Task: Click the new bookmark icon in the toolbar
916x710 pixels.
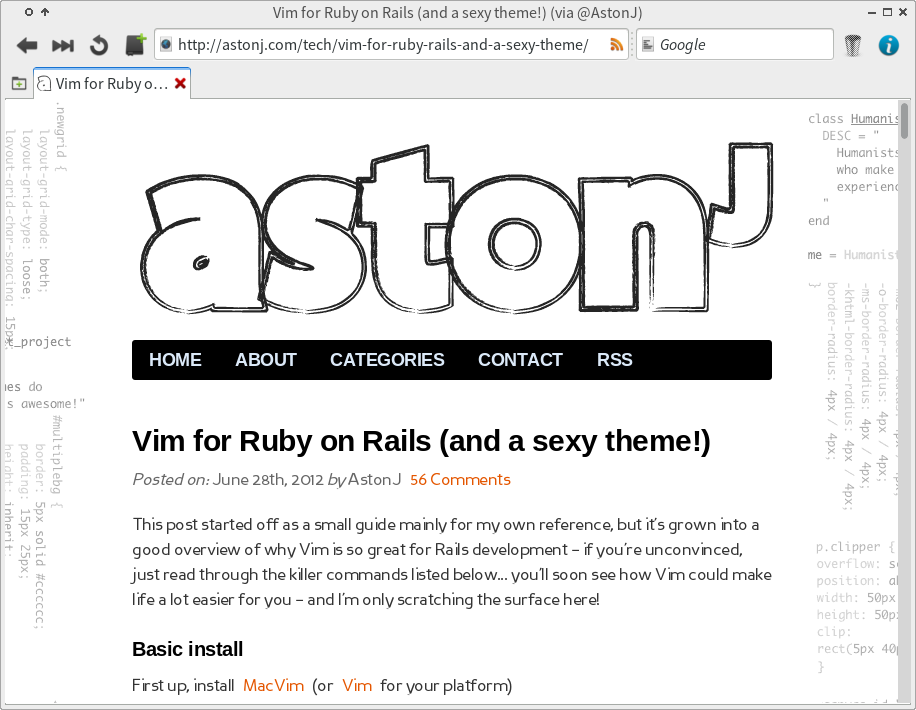Action: click(135, 45)
